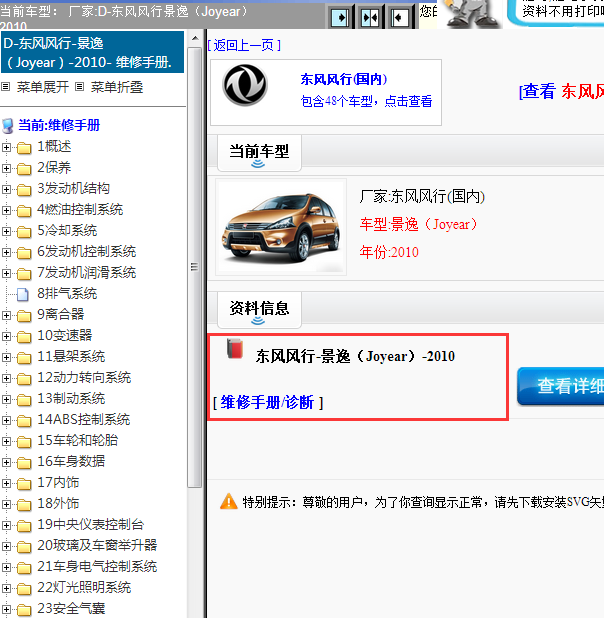Open the 资料信息 tab
Image resolution: width=604 pixels, height=618 pixels.
pos(259,310)
